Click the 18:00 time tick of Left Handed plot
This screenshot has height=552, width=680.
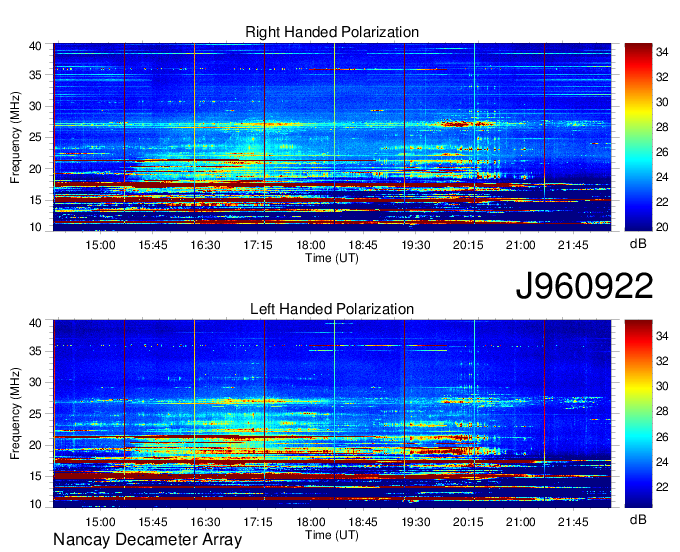(x=311, y=522)
